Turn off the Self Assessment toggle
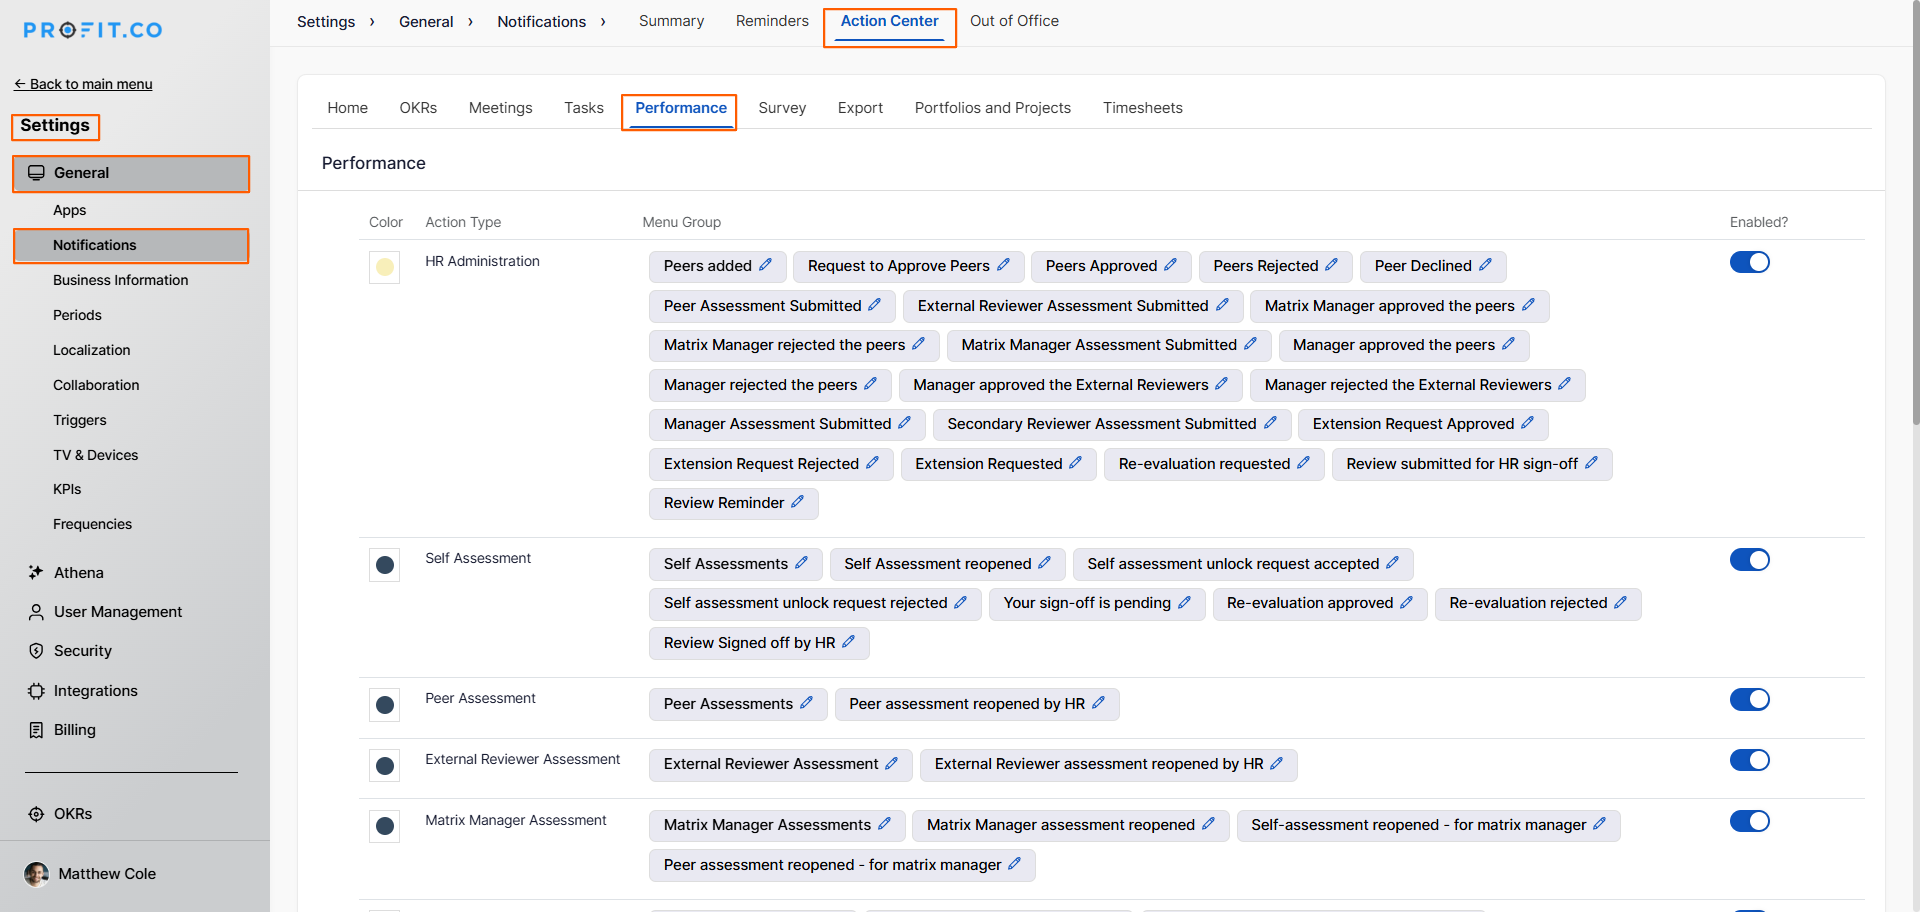The image size is (1920, 912). pos(1749,560)
